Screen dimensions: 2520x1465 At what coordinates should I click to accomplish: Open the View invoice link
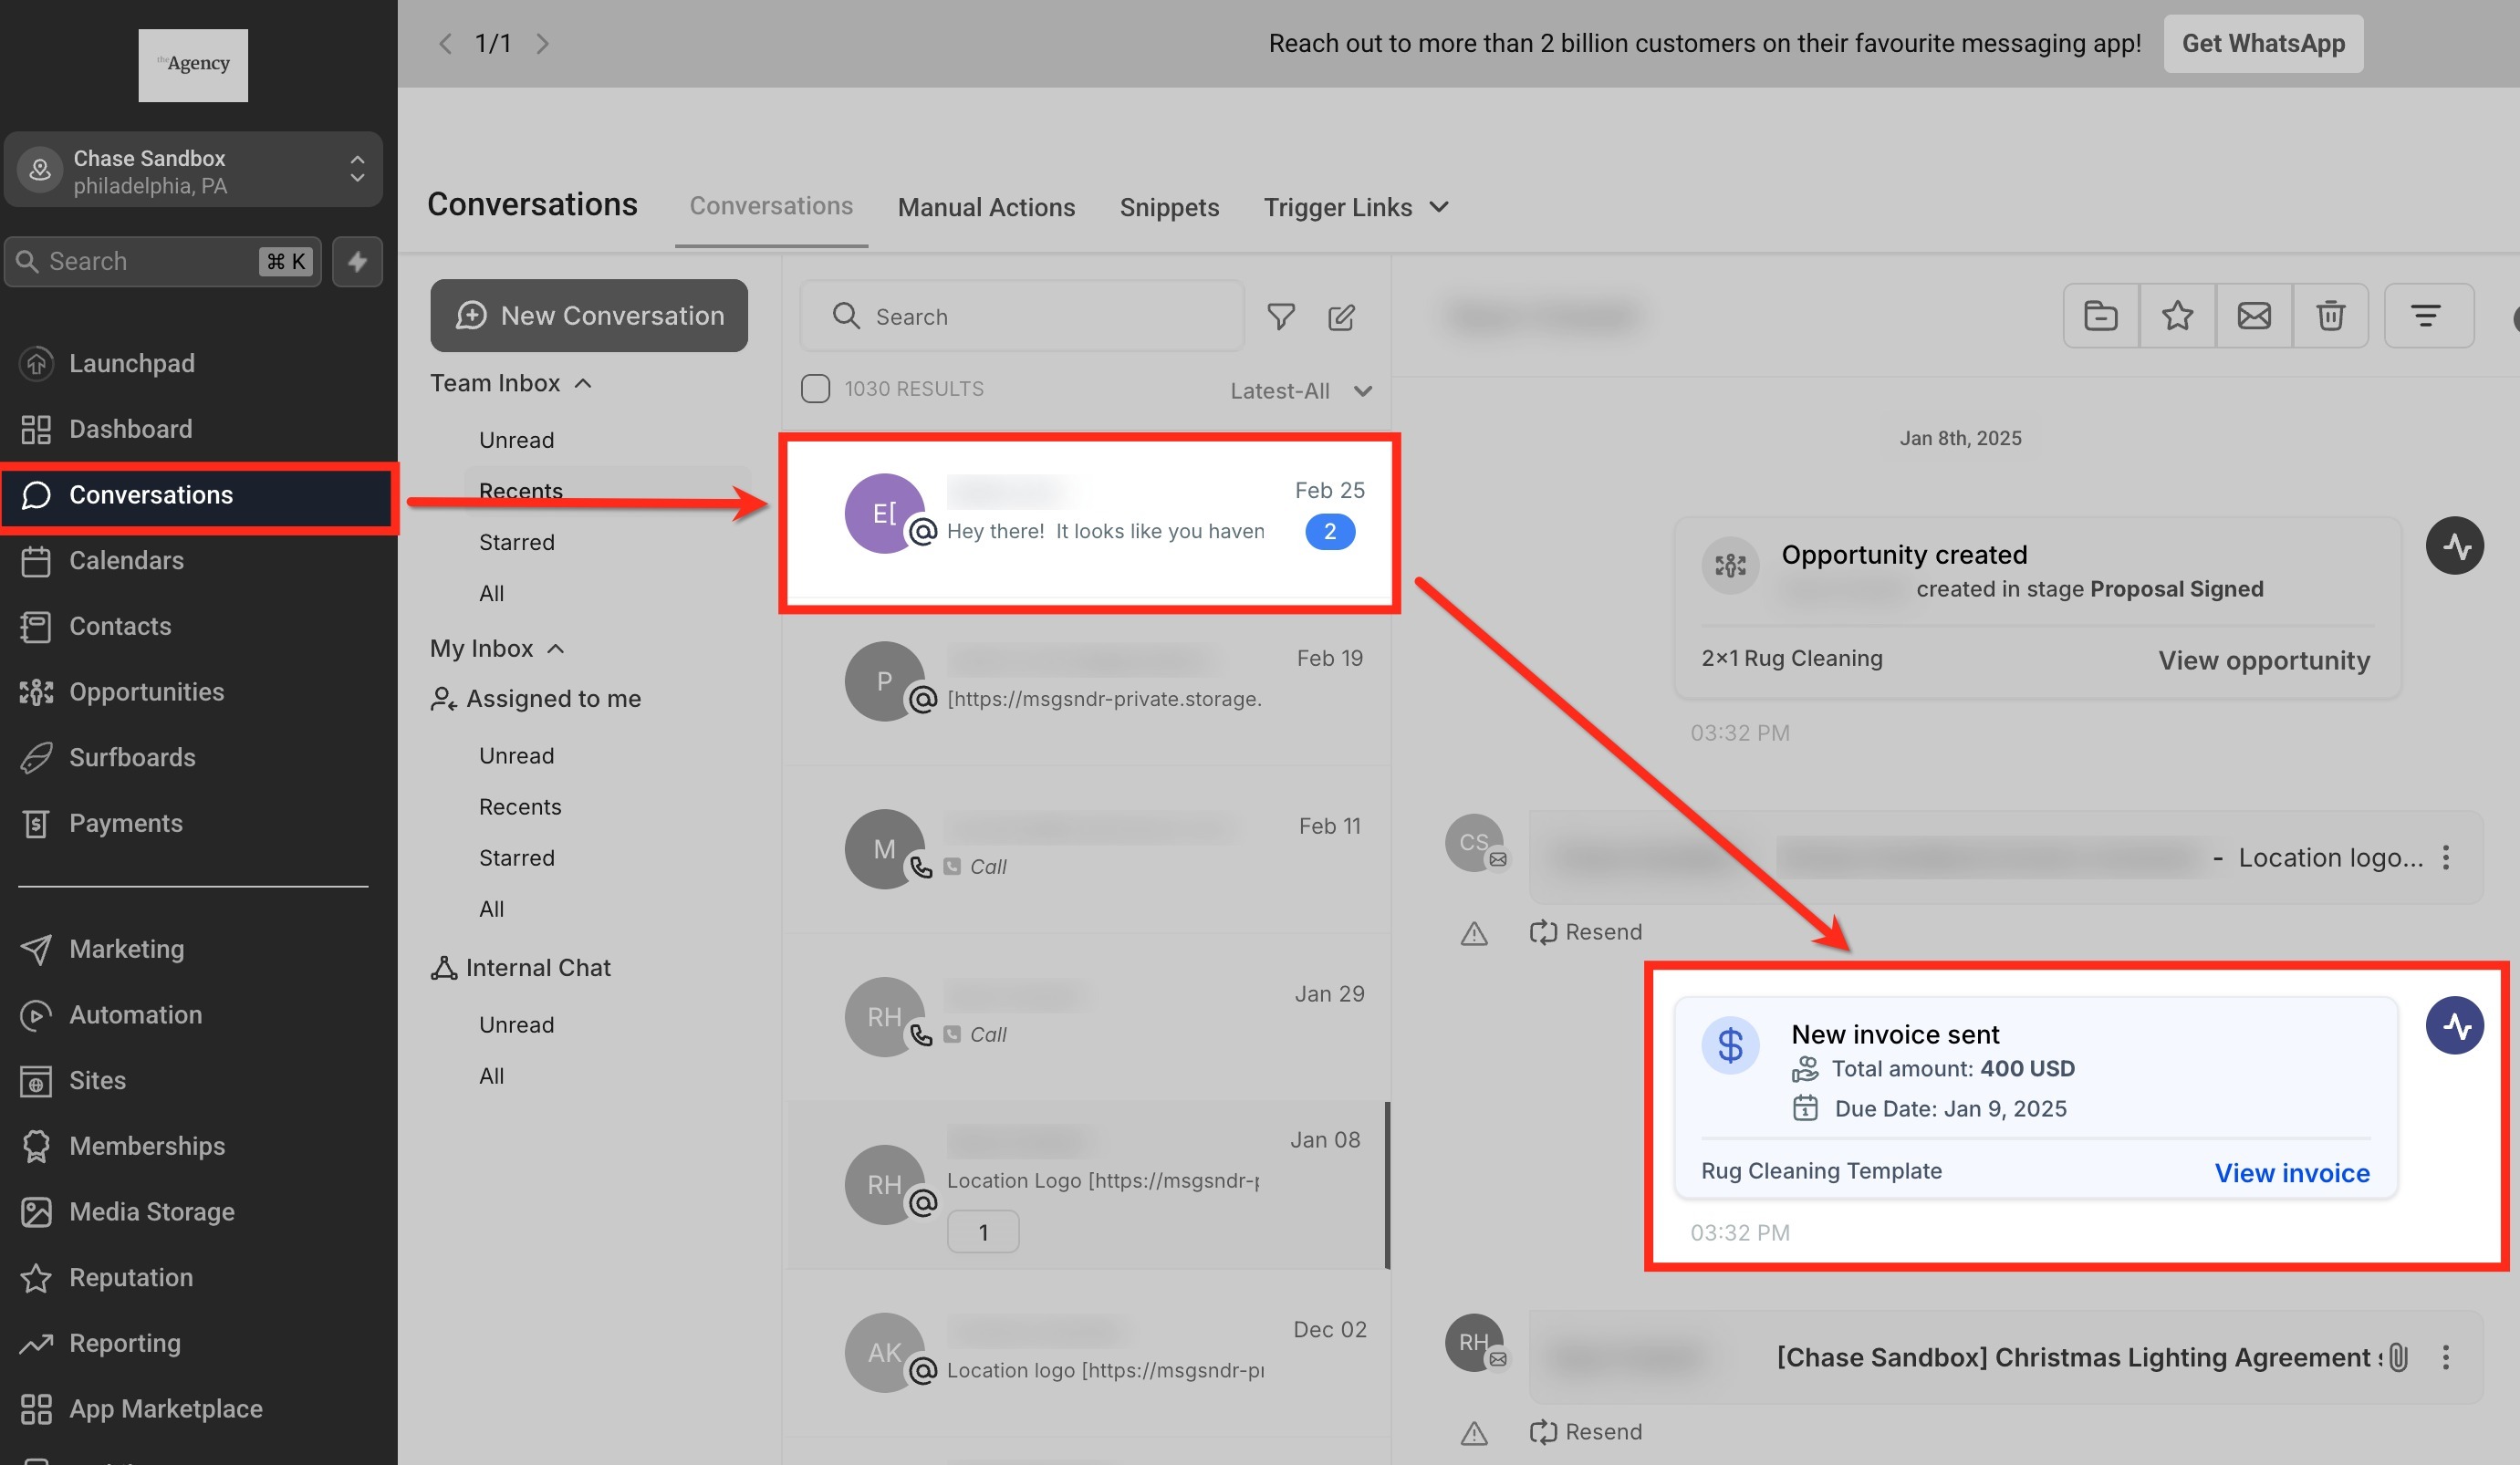[2291, 1173]
